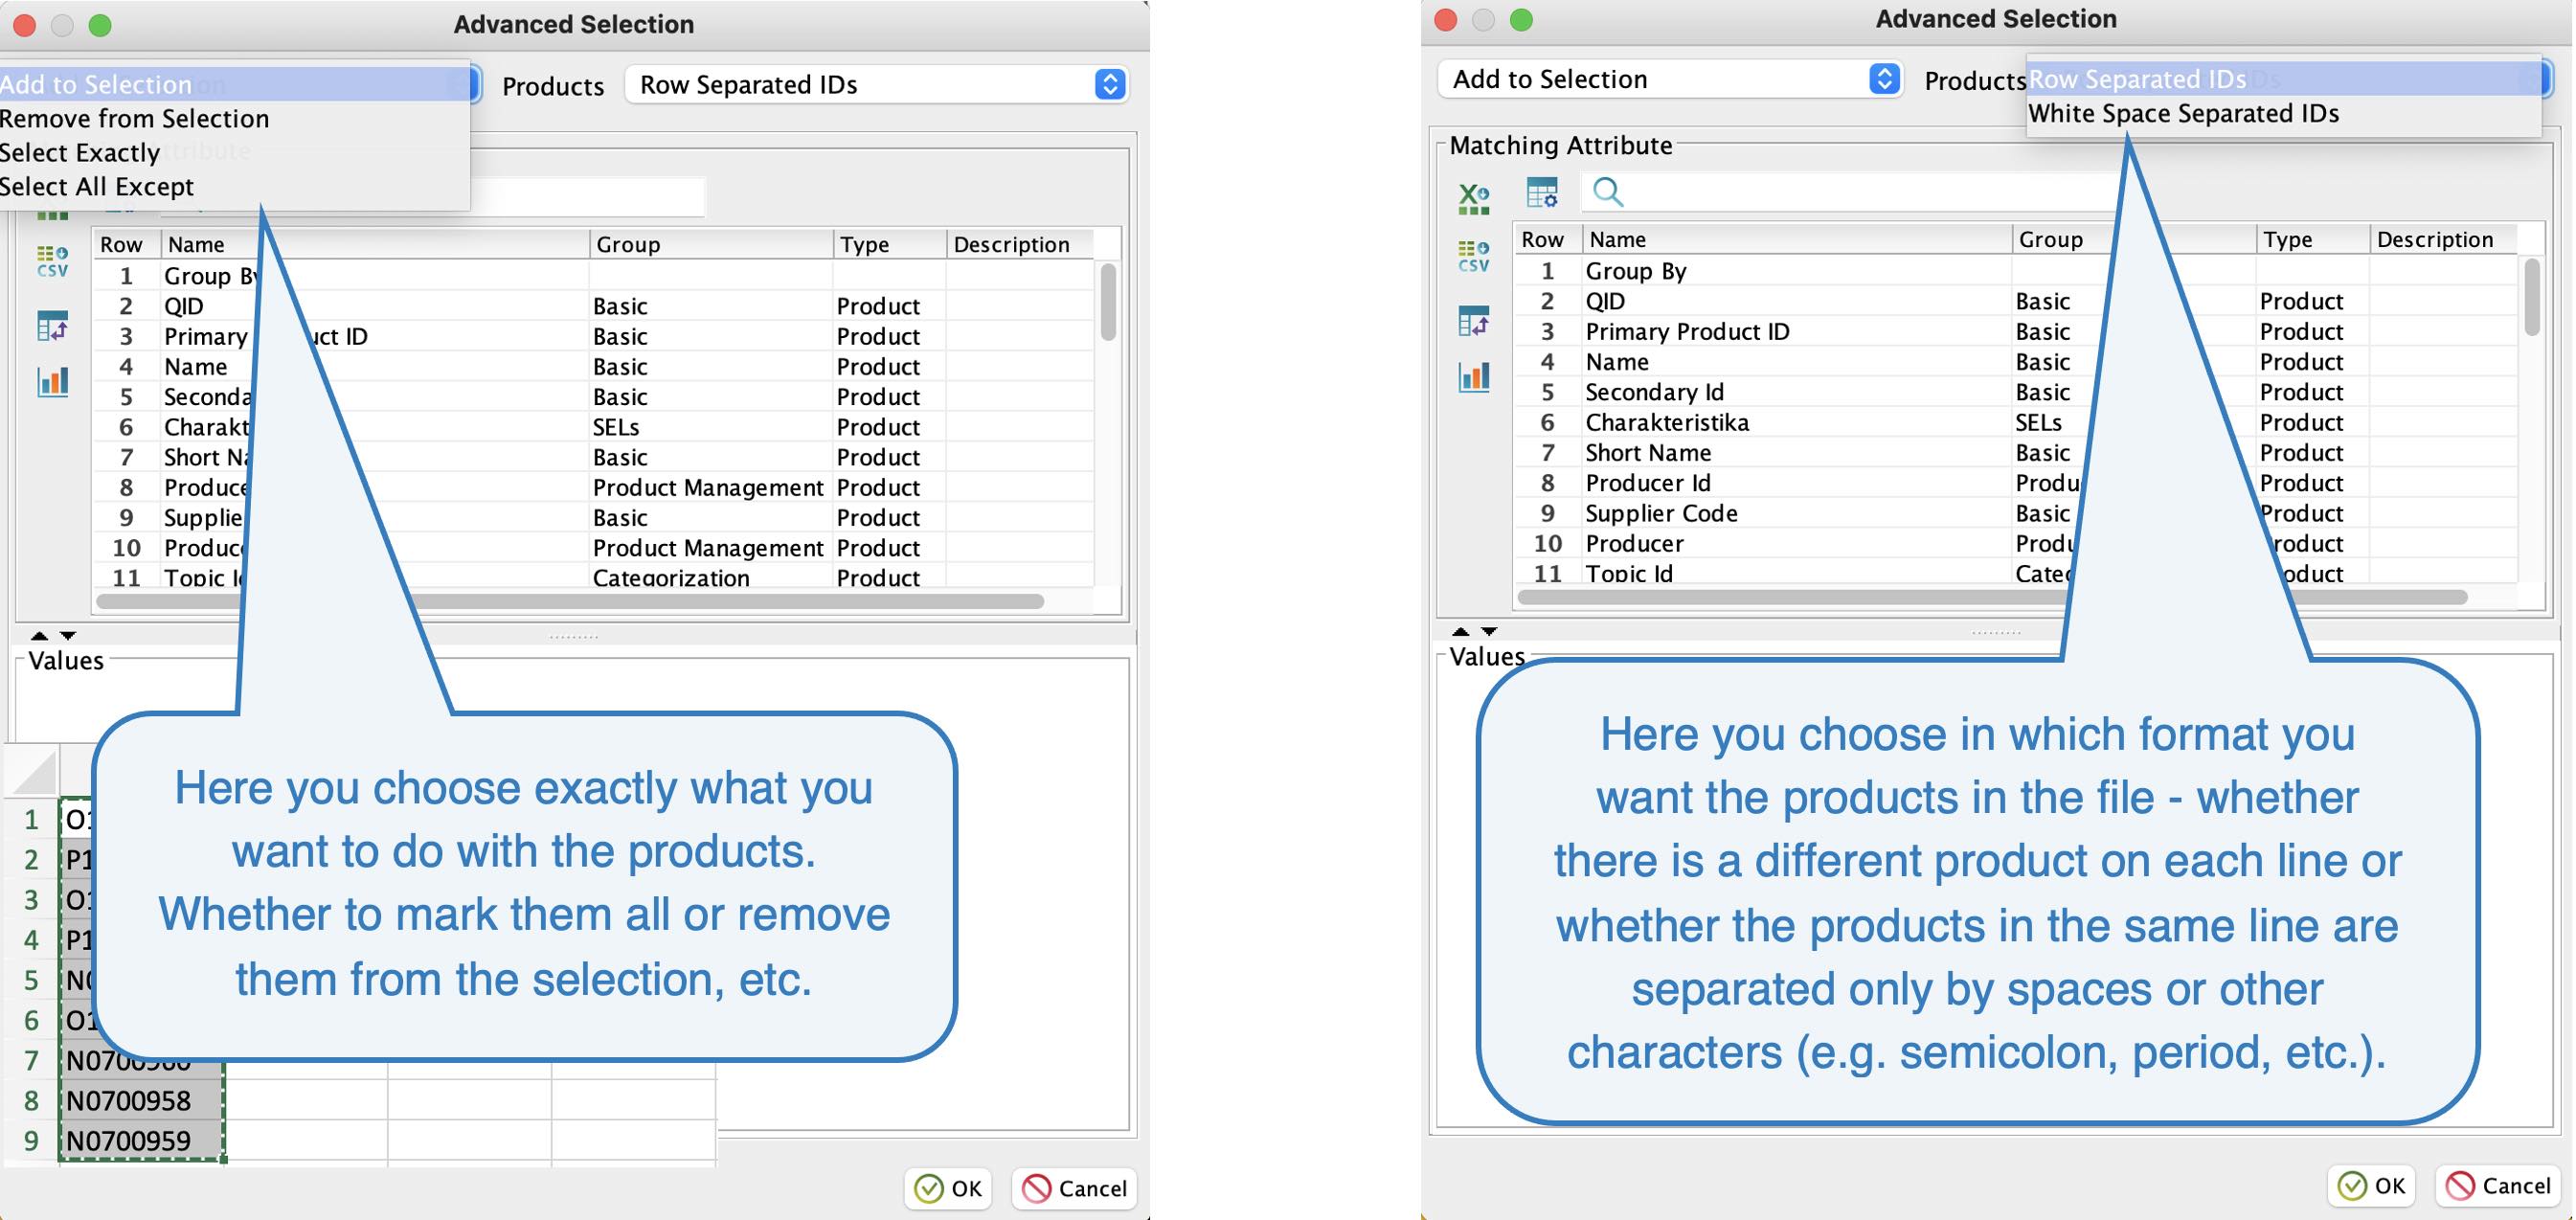Image resolution: width=2576 pixels, height=1220 pixels.
Task: Close the left Advanced Selection window with red button
Action: [x=24, y=25]
